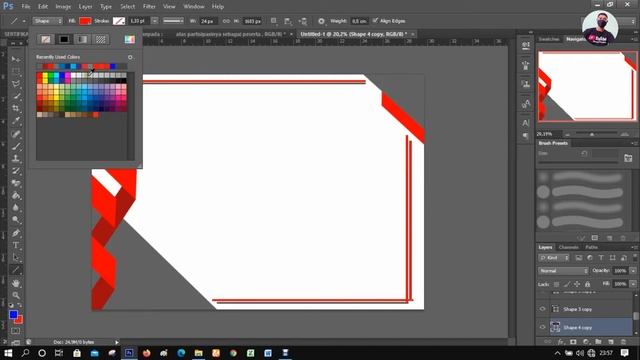Select the Eyedropper tool
This screenshot has width=640, height=360.
(16, 121)
